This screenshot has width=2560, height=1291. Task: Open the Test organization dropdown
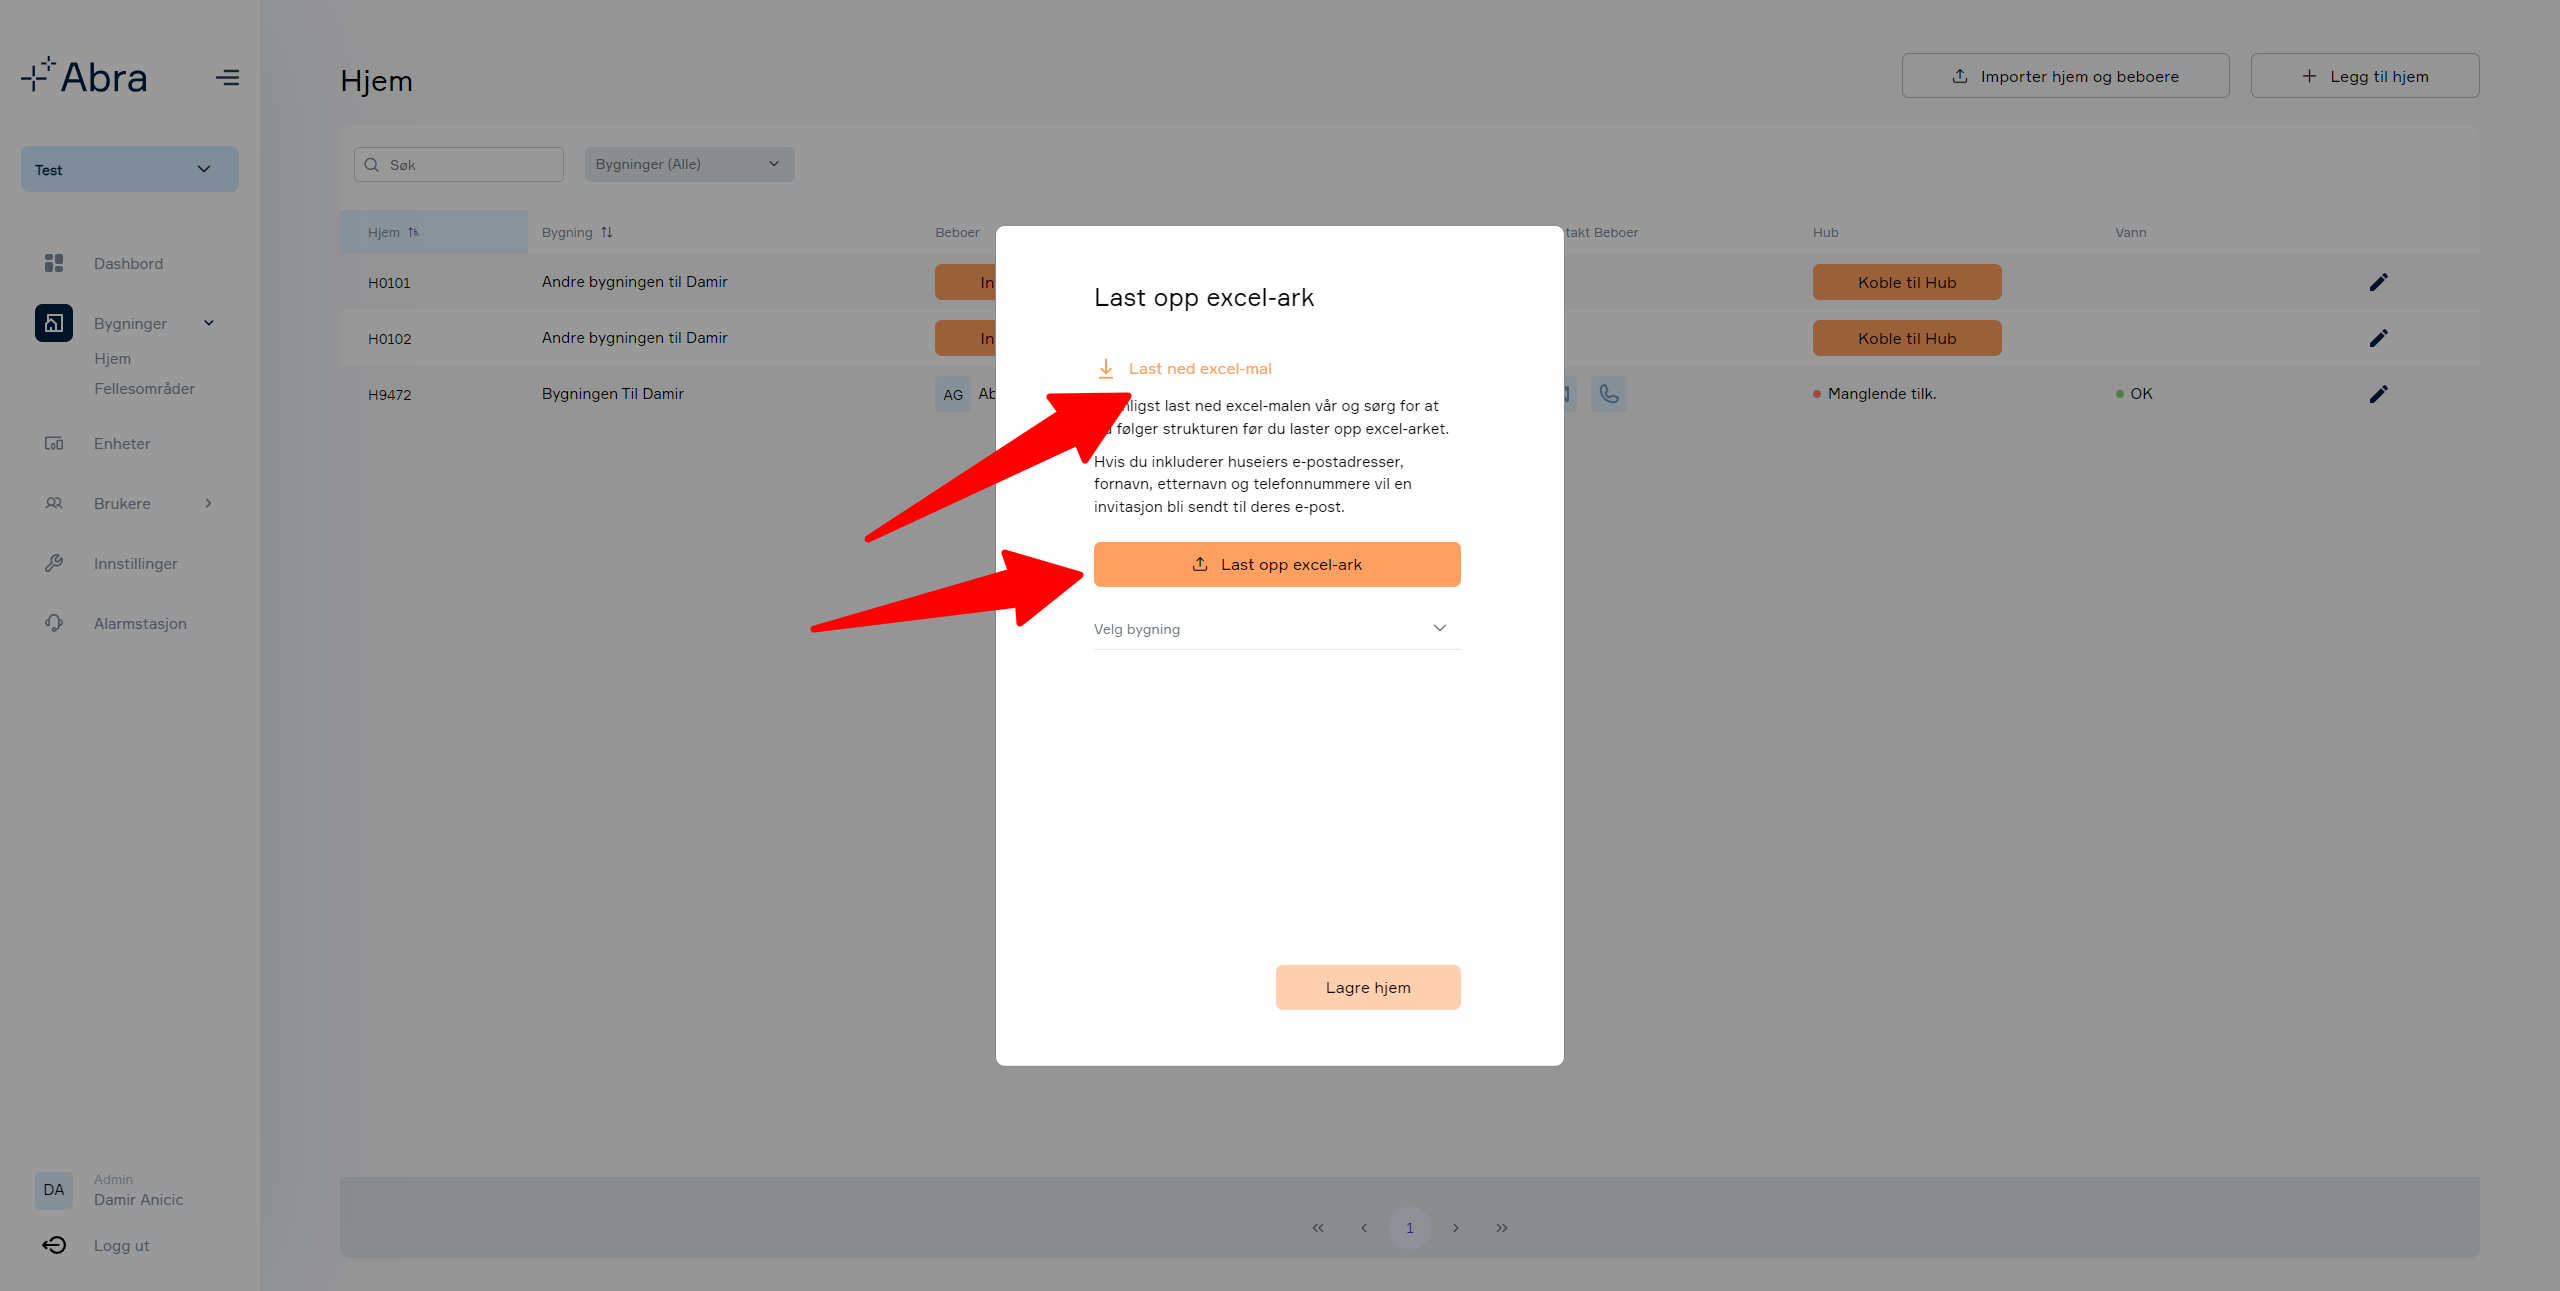pos(130,169)
